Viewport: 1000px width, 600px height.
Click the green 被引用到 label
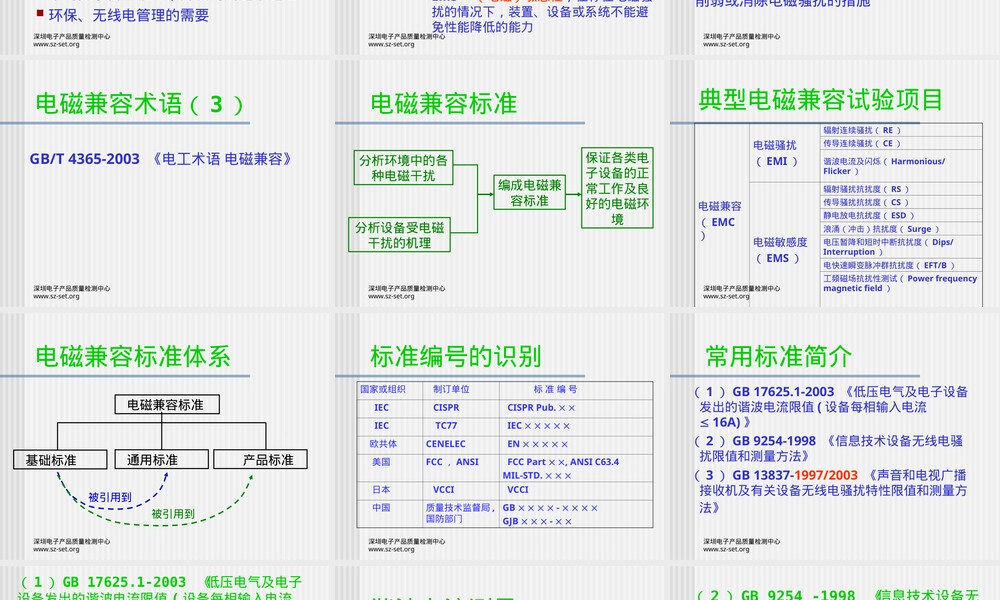(173, 514)
